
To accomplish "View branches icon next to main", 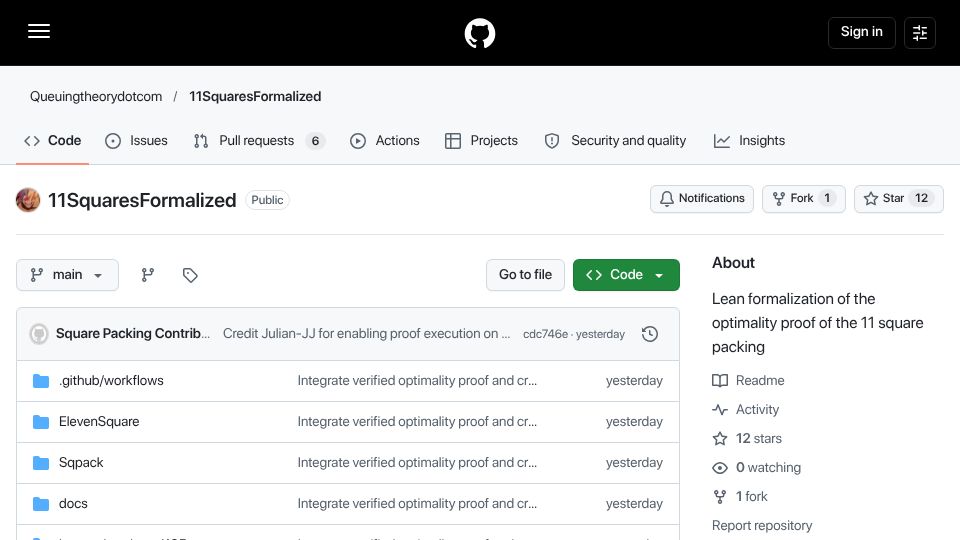I will [x=148, y=275].
